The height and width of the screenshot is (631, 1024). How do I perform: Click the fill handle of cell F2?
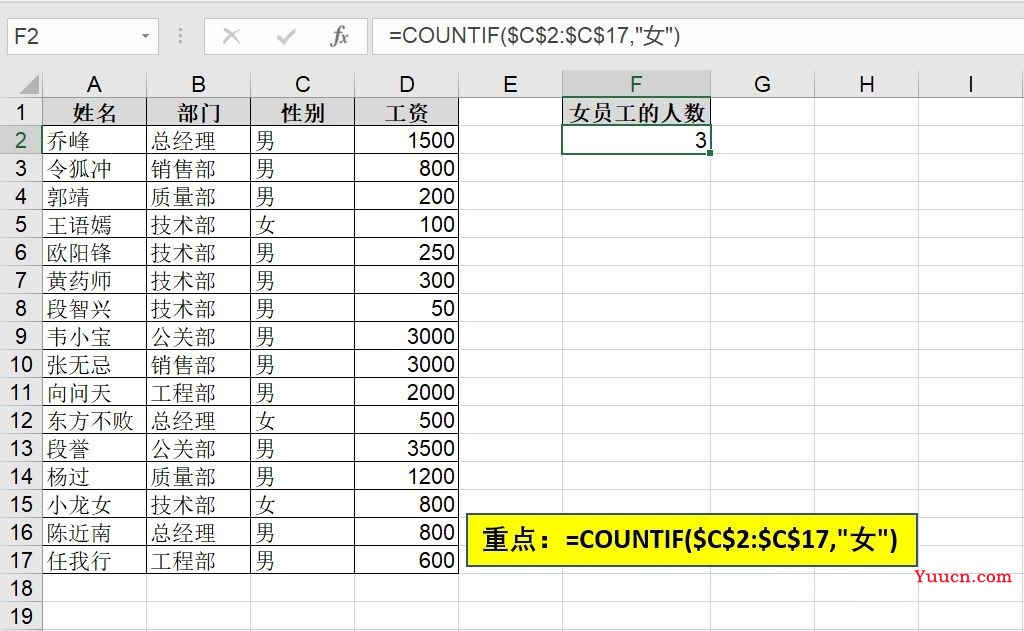pyautogui.click(x=710, y=154)
